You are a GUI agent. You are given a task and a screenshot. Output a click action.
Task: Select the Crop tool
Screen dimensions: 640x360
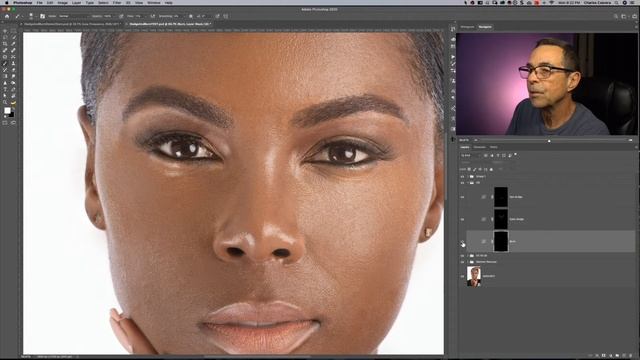click(x=5, y=44)
